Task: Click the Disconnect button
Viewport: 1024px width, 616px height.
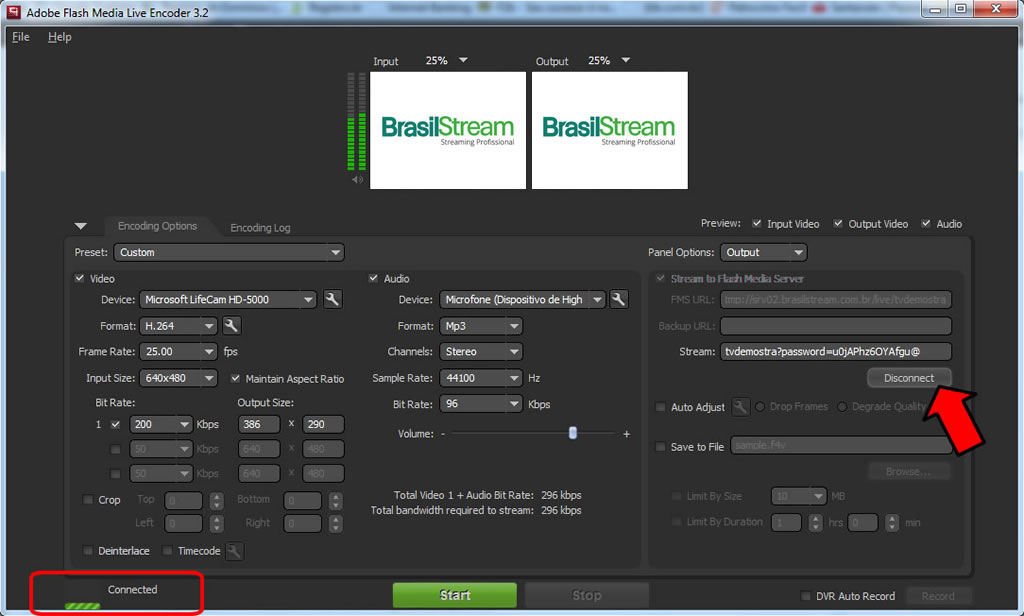Action: [908, 378]
